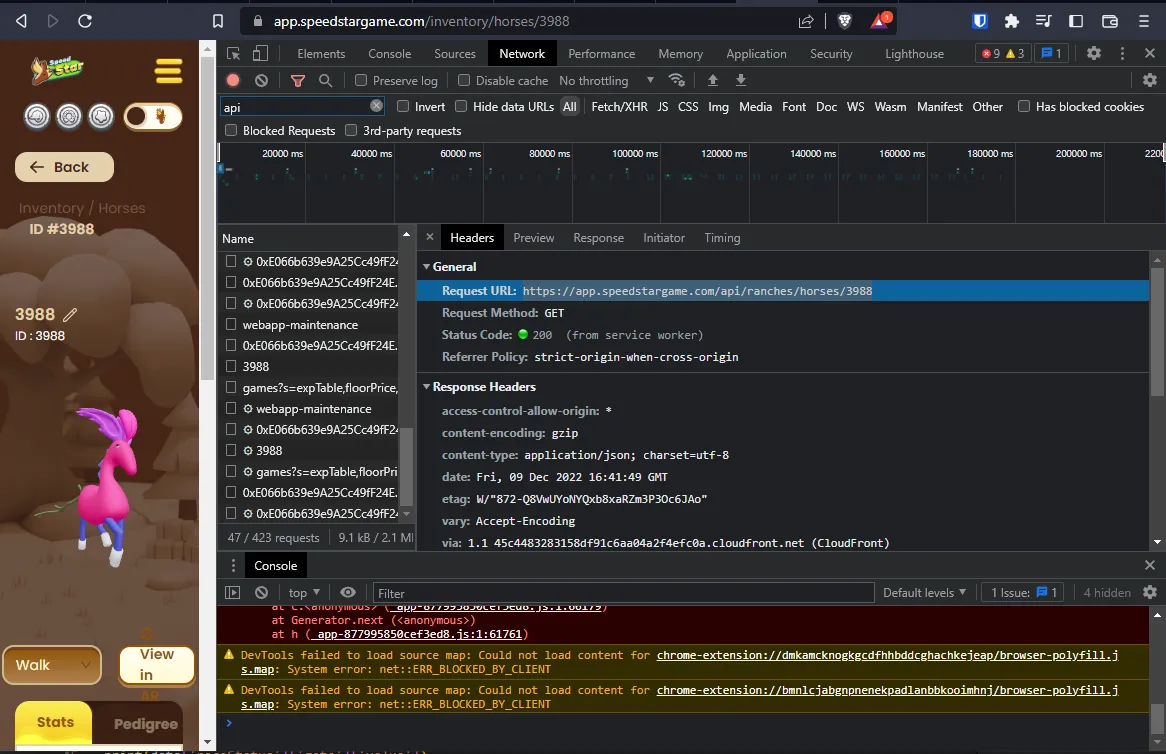This screenshot has width=1166, height=754.
Task: Click the Back button in game
Action: (x=64, y=167)
